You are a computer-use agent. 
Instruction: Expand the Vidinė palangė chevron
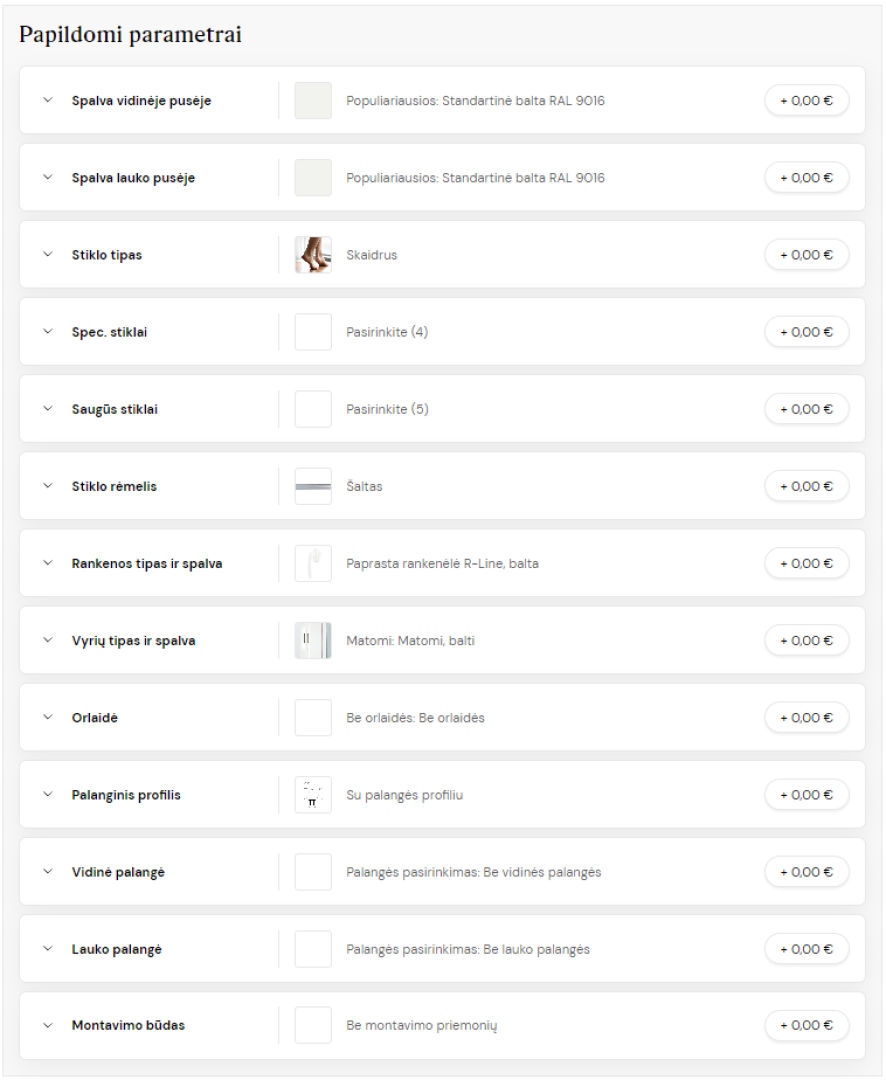(48, 871)
